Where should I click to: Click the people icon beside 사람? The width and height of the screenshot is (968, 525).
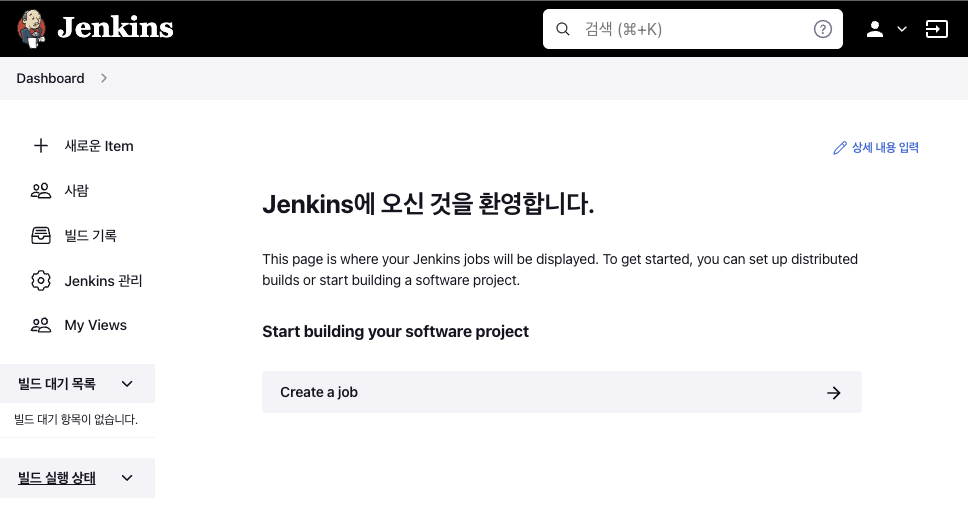click(x=41, y=191)
